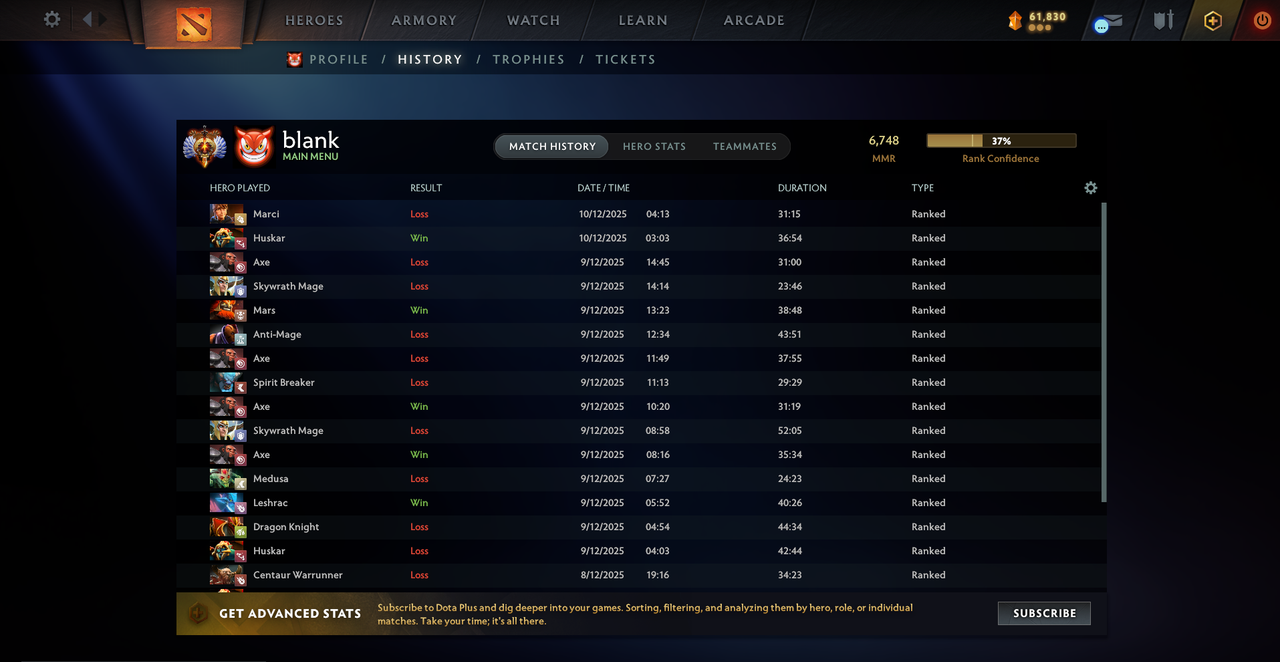Click Dota Plus icon in advanced stats banner
Viewport: 1280px width, 662px height.
click(199, 613)
